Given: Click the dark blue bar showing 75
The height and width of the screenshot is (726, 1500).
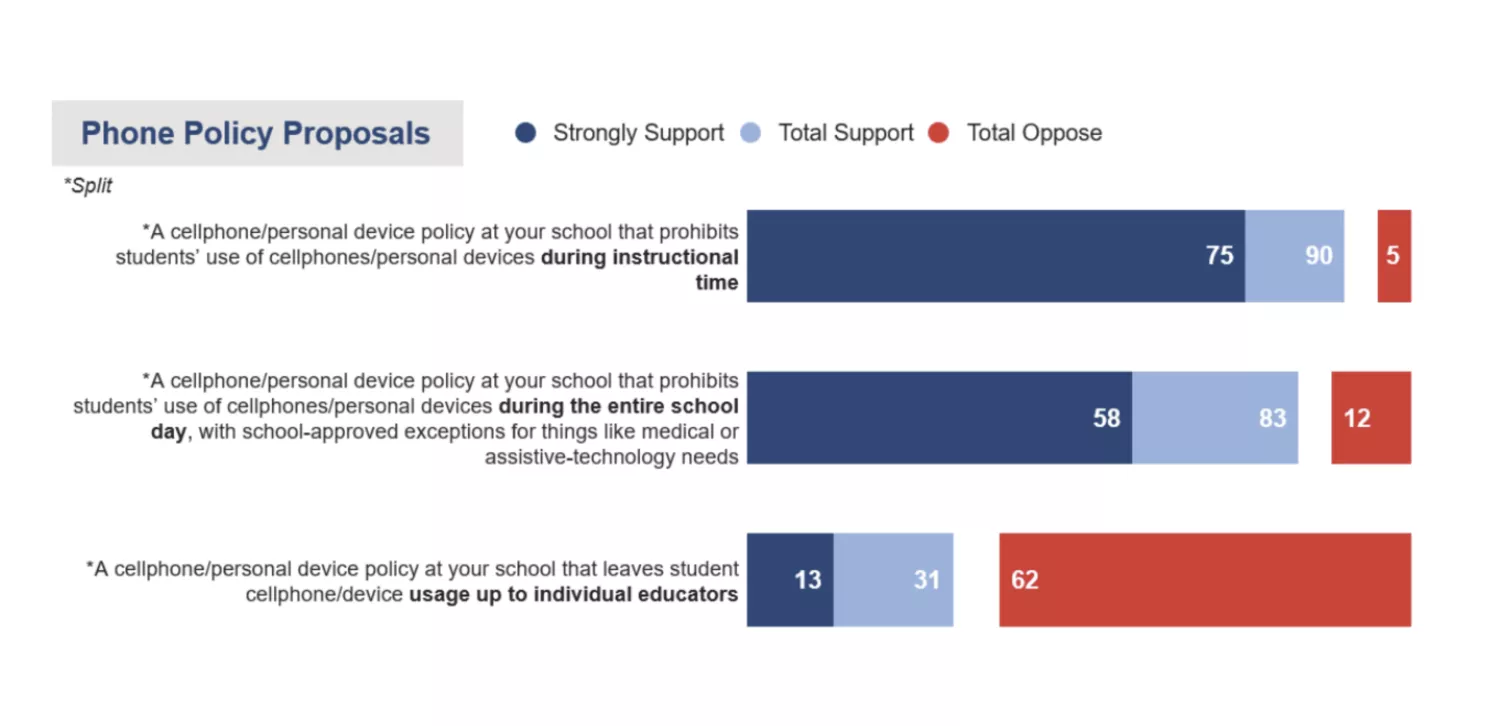Looking at the screenshot, I should (x=995, y=256).
